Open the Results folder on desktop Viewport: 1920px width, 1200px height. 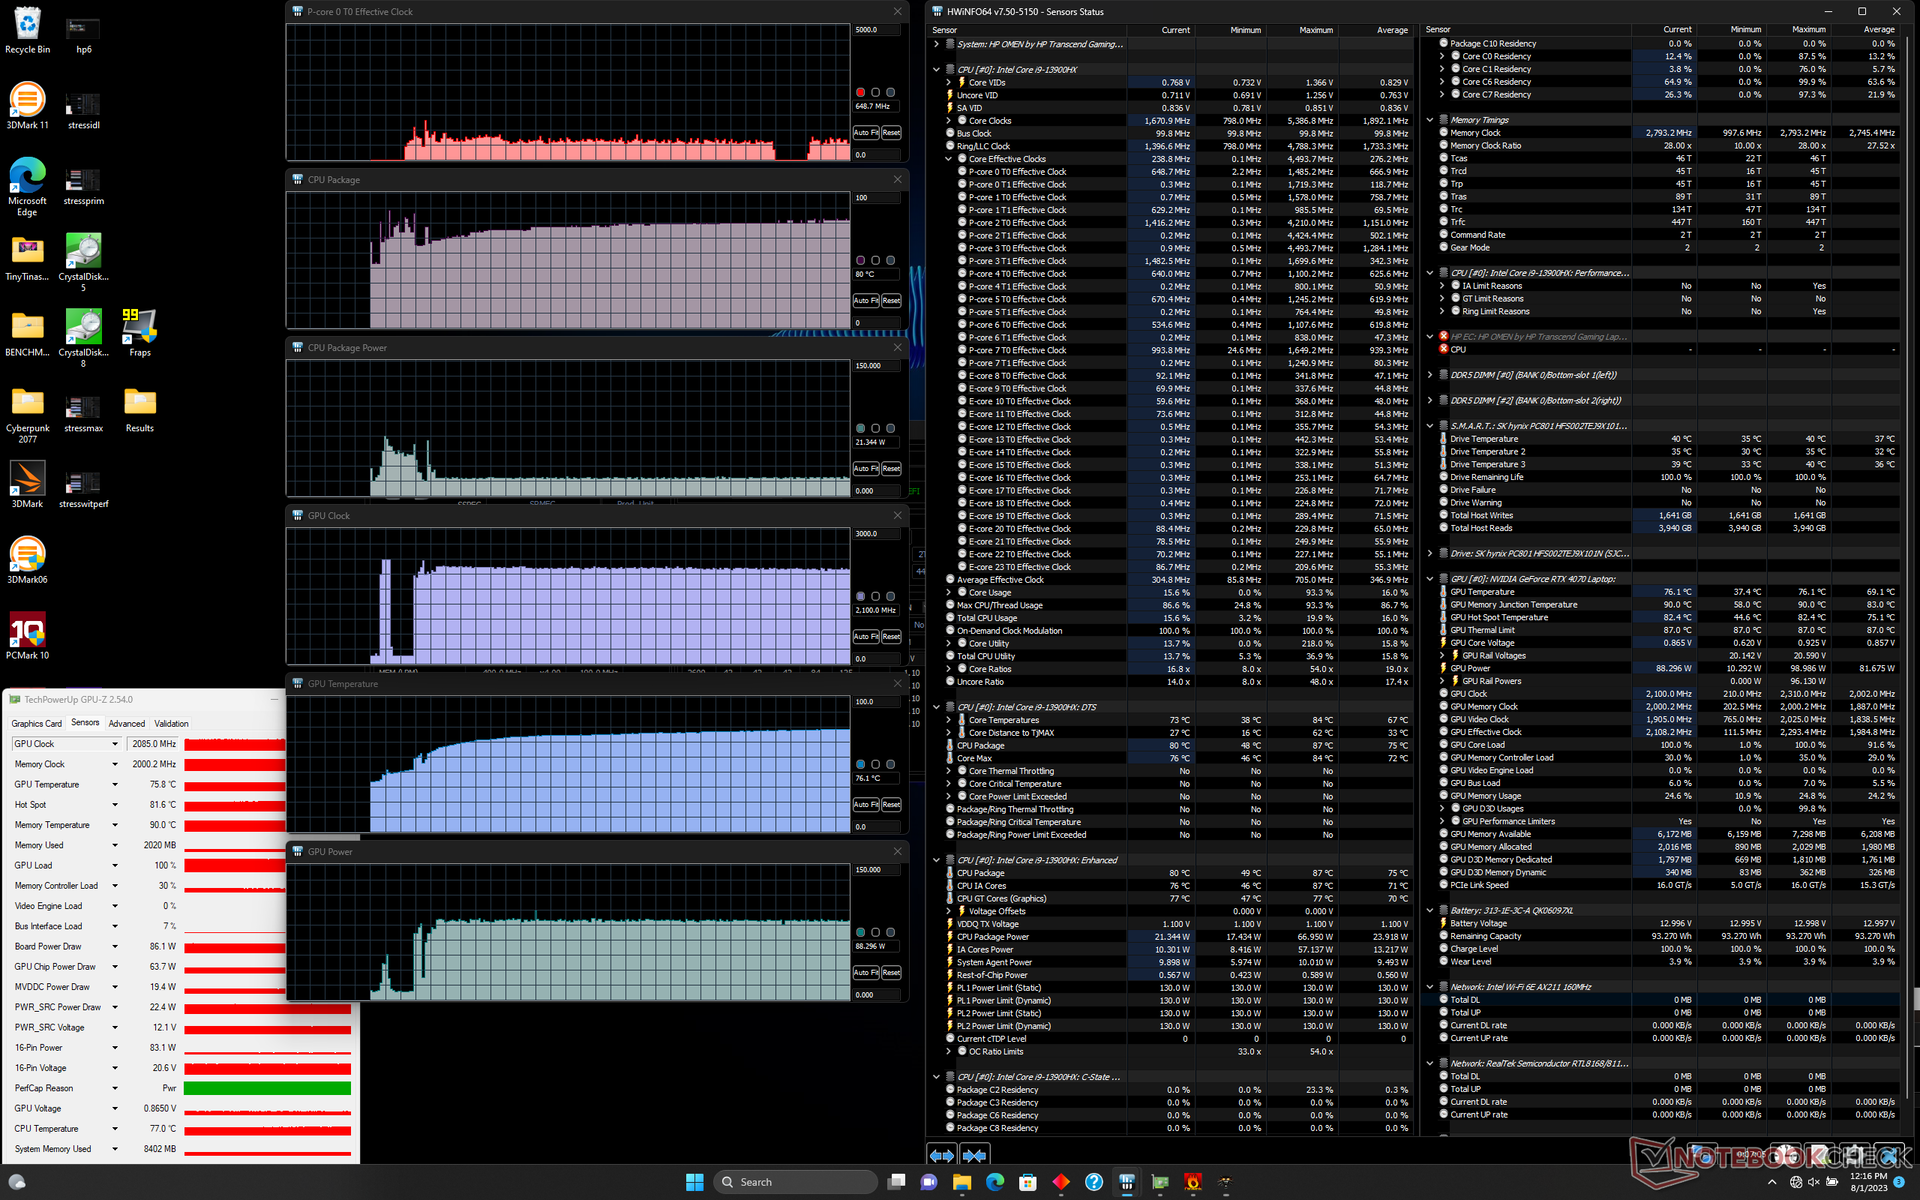139,409
